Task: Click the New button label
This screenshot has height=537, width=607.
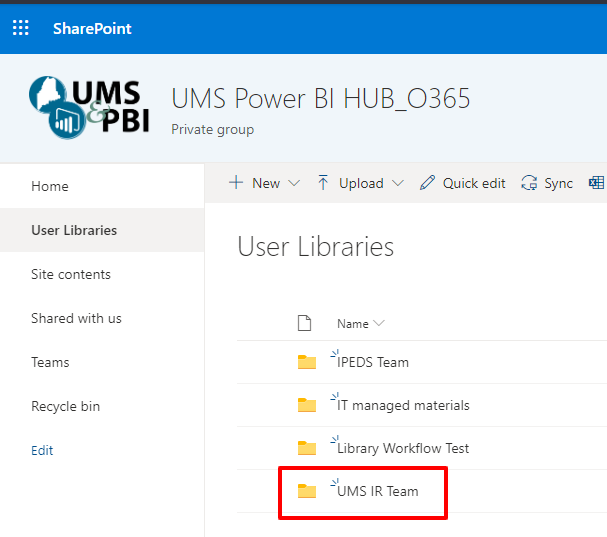Action: click(266, 183)
